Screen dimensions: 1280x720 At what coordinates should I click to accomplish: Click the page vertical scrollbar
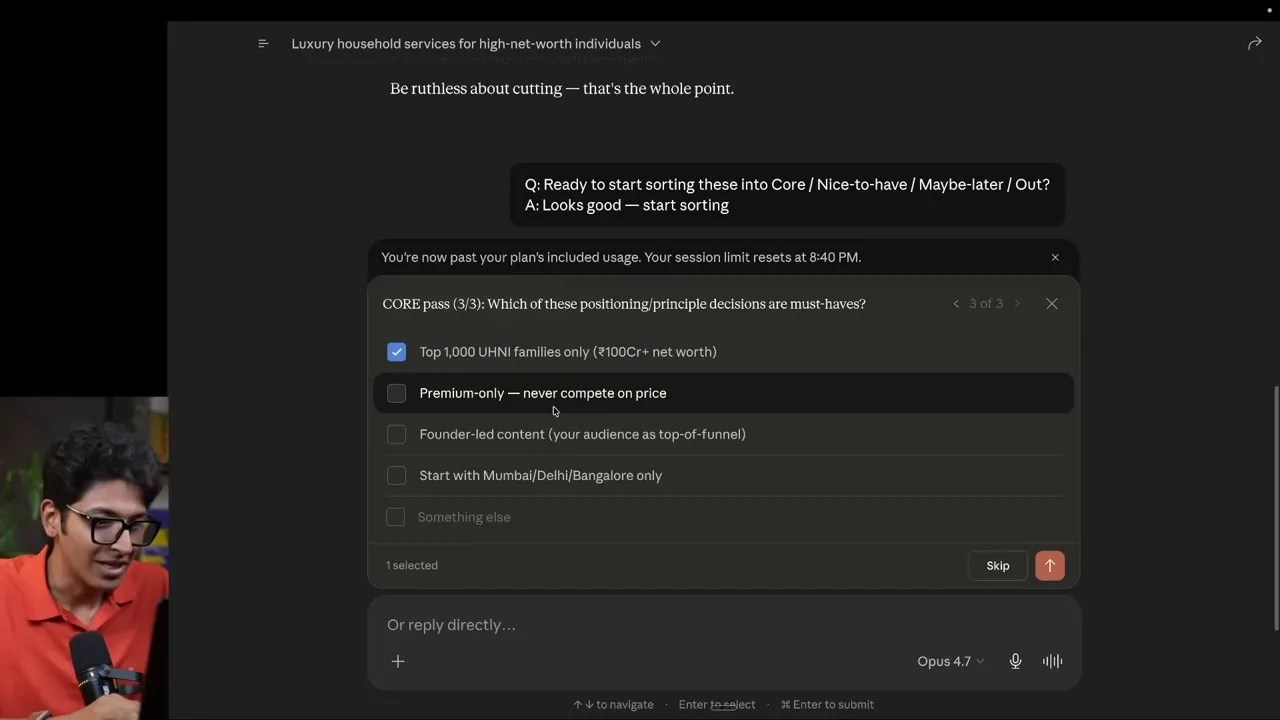(1276, 508)
